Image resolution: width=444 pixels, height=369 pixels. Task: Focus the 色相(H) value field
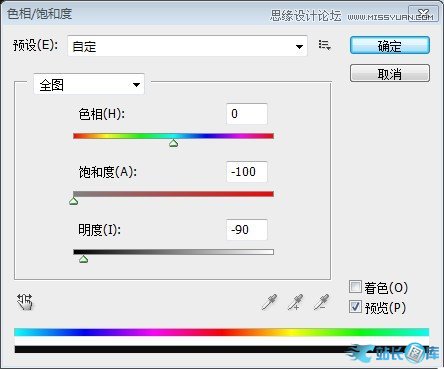pyautogui.click(x=247, y=114)
